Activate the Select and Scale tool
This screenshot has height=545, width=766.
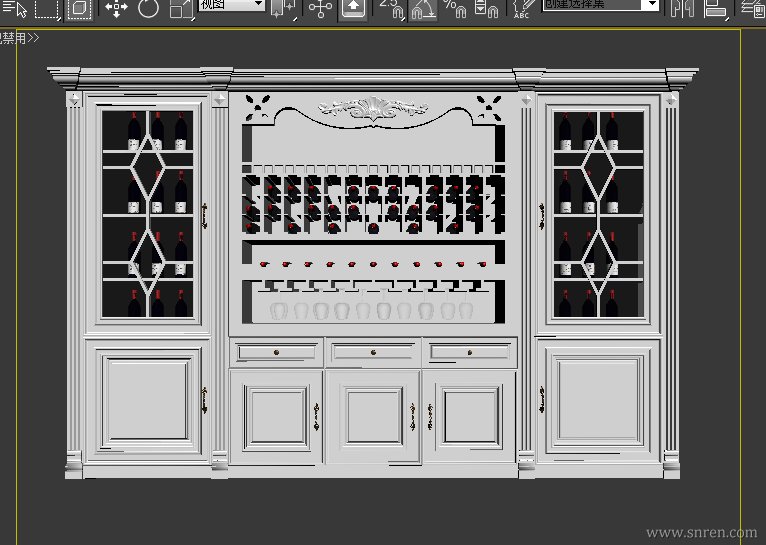(x=181, y=9)
